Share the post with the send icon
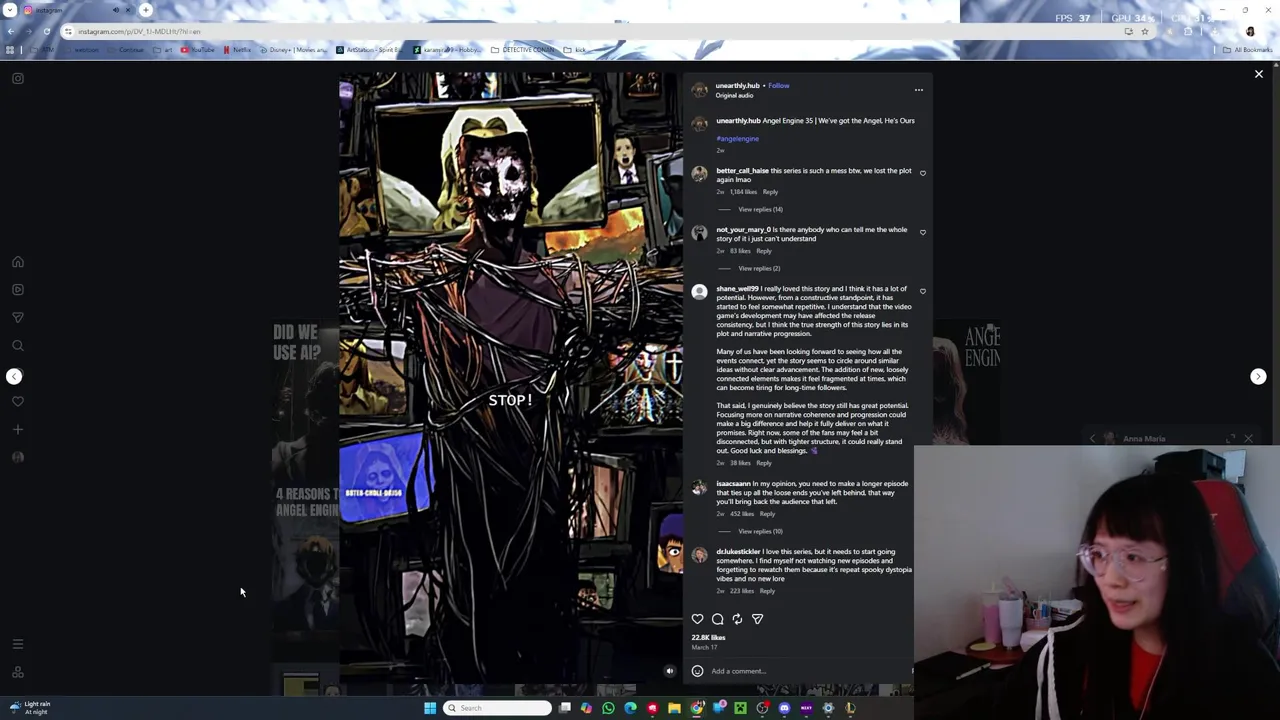Screen dimensions: 1280x720 click(x=757, y=620)
